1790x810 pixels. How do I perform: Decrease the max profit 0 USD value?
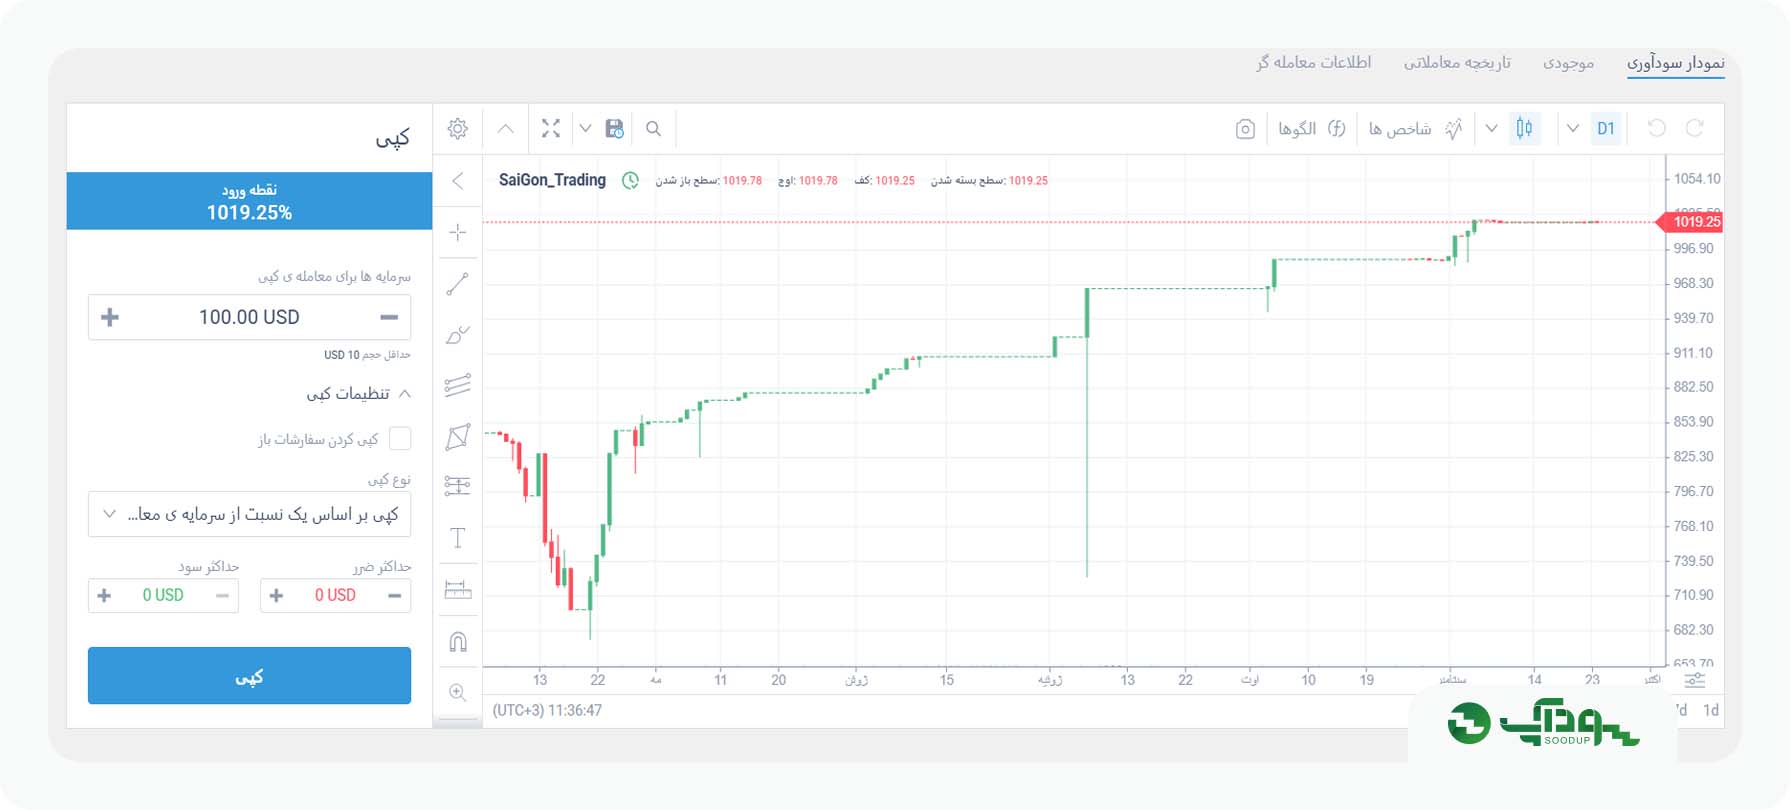point(222,595)
